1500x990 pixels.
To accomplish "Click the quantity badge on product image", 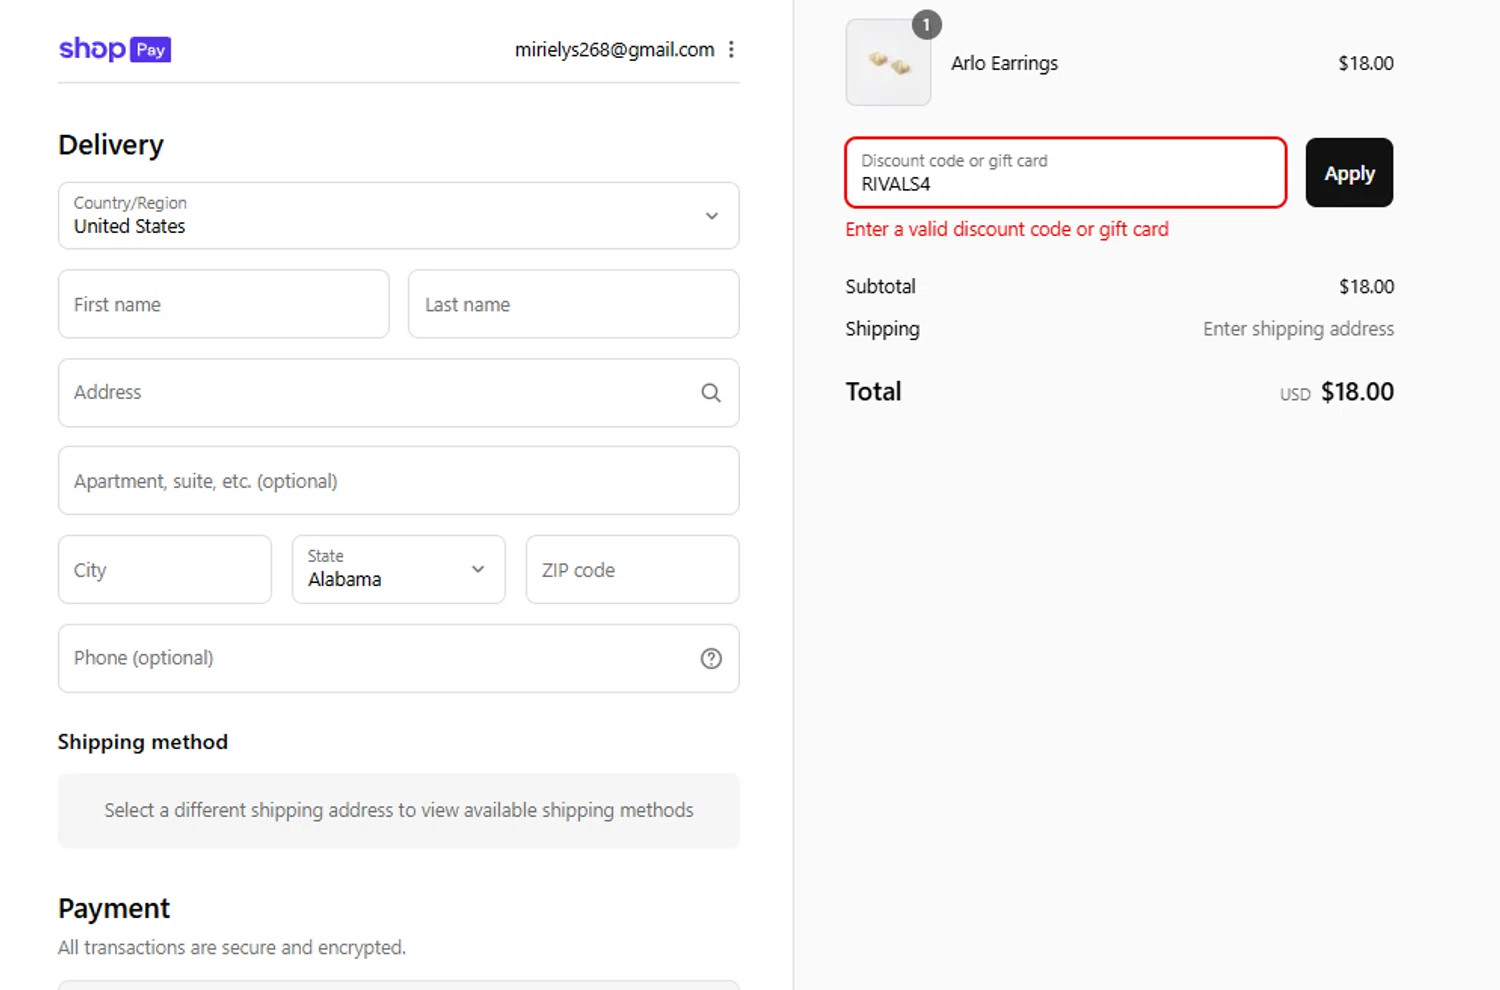I will [x=926, y=25].
